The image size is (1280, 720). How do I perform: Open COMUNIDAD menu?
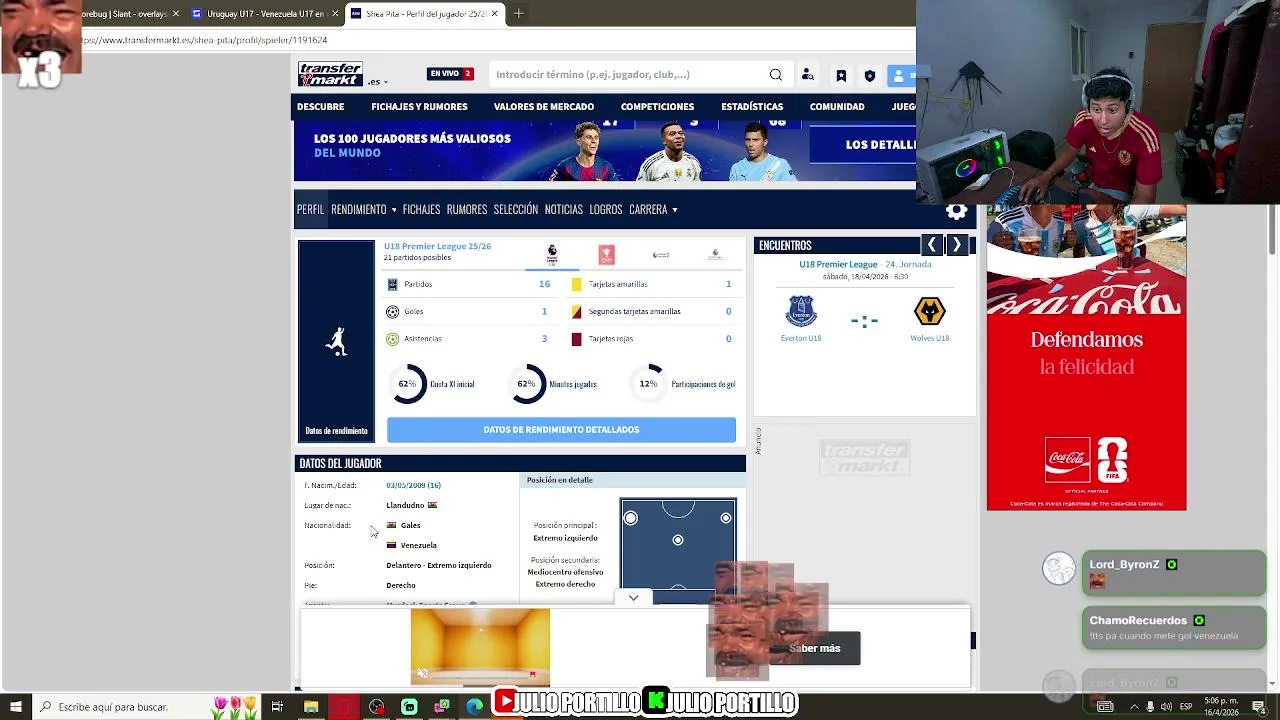pos(837,106)
